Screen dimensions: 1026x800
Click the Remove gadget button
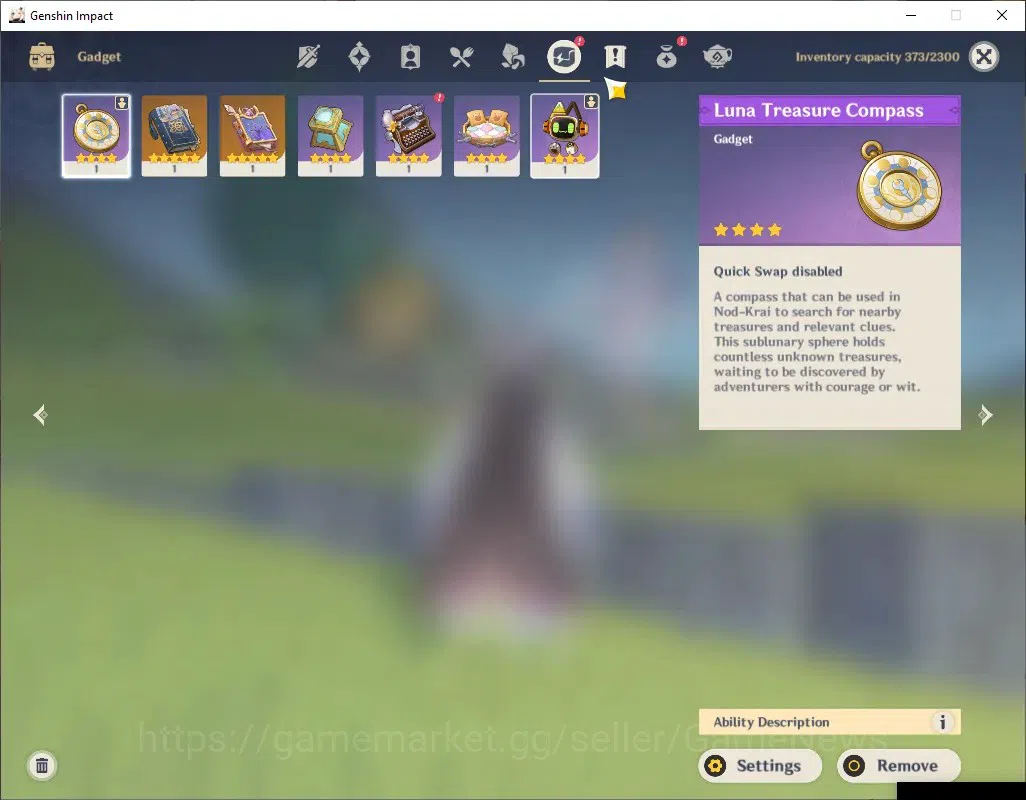(898, 765)
